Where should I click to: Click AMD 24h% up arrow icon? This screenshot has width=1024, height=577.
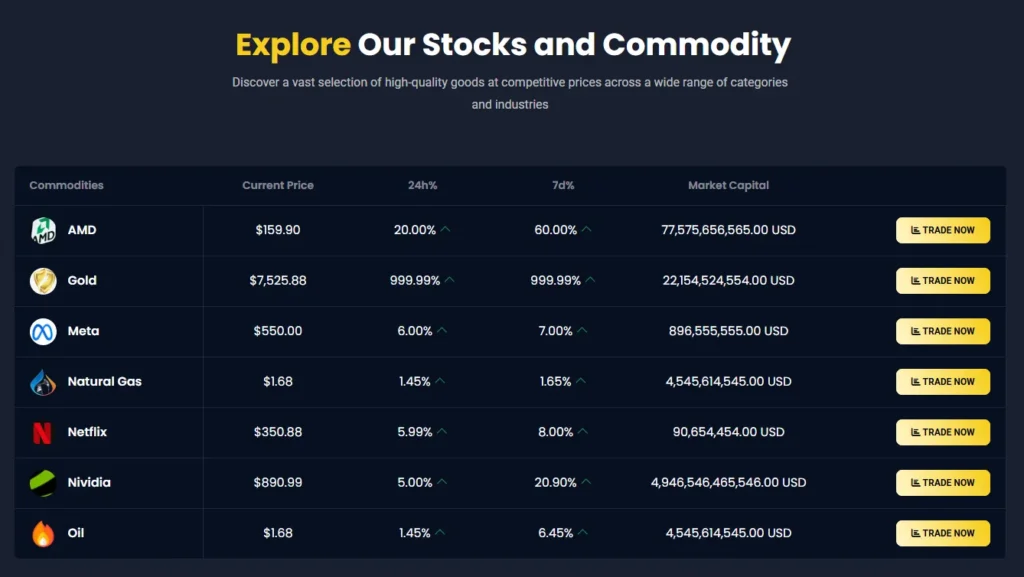[x=446, y=230]
